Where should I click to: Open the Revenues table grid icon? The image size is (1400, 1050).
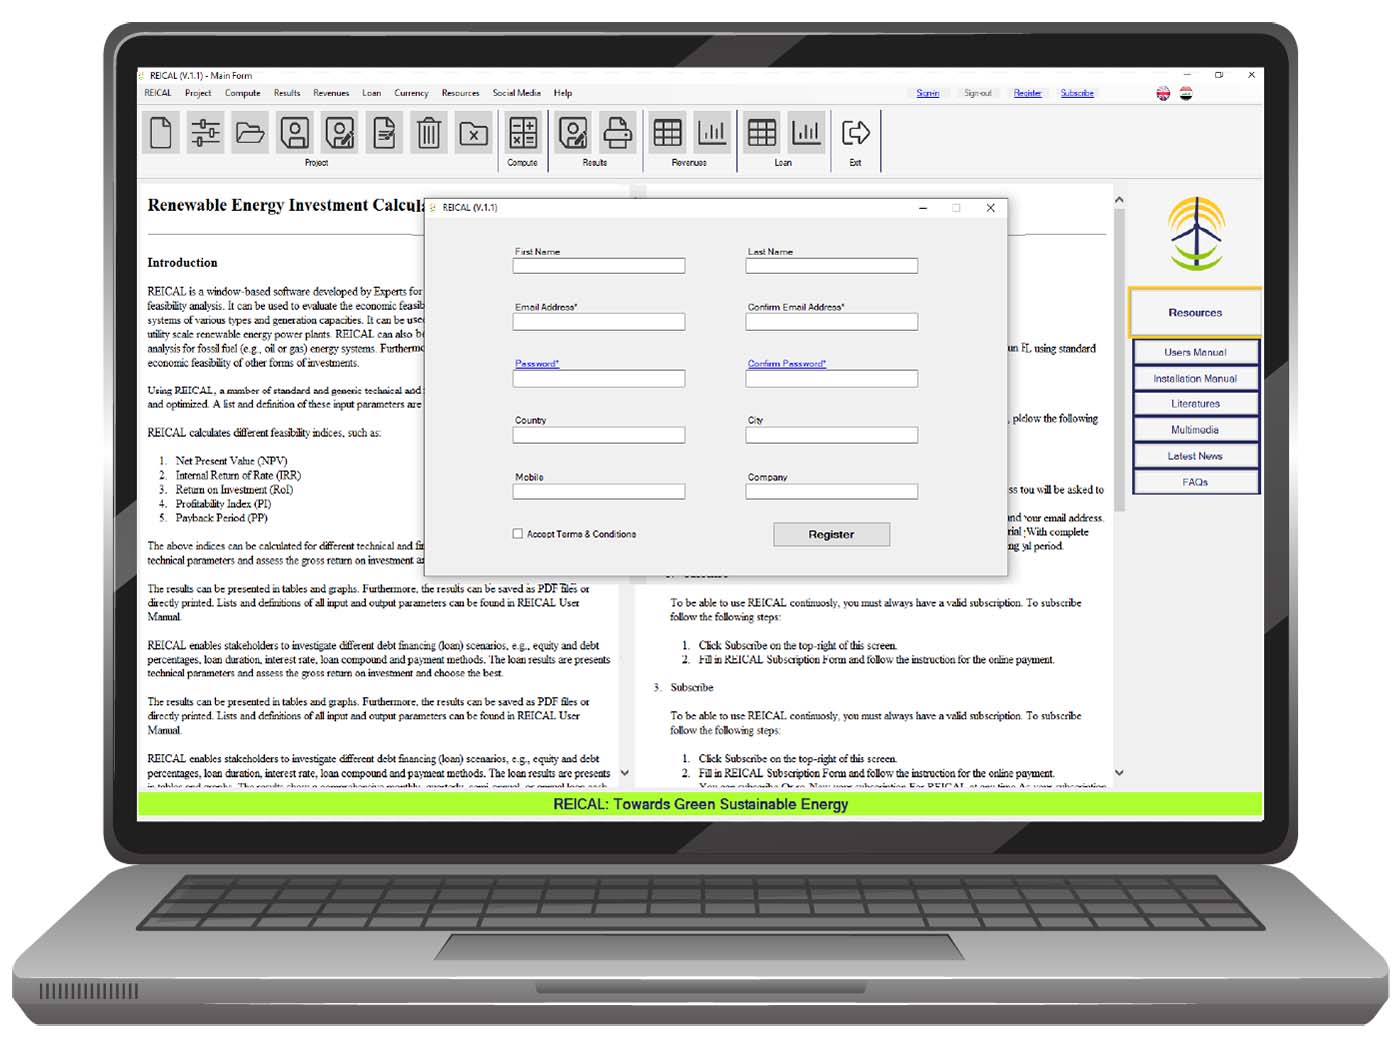tap(667, 133)
